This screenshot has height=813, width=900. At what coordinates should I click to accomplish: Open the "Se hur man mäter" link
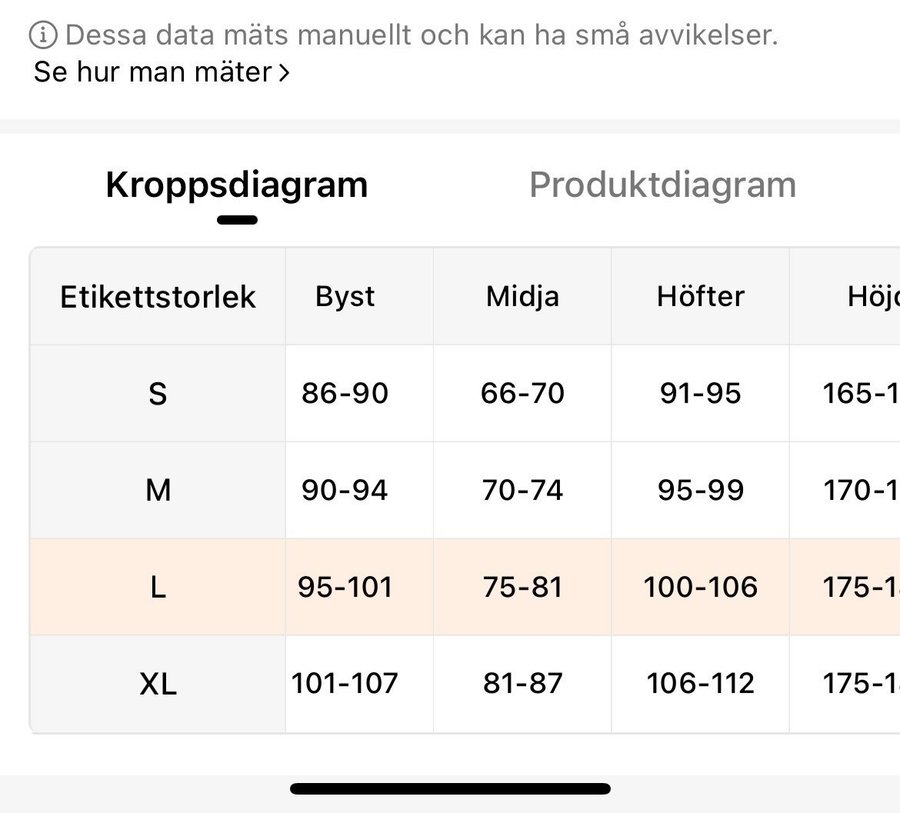(x=153, y=72)
